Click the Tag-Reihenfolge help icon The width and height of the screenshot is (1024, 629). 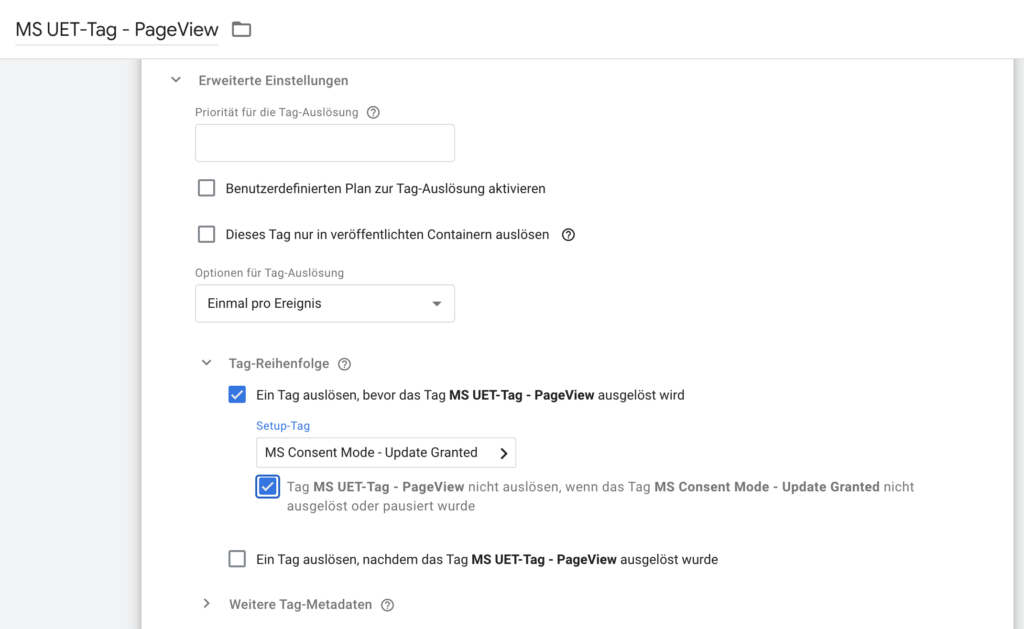point(344,364)
